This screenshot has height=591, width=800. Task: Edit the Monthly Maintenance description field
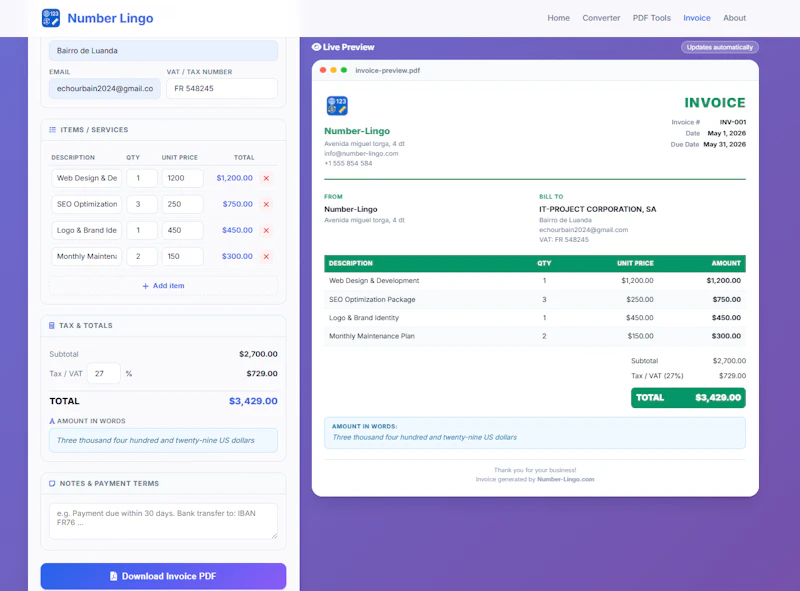[x=86, y=256]
